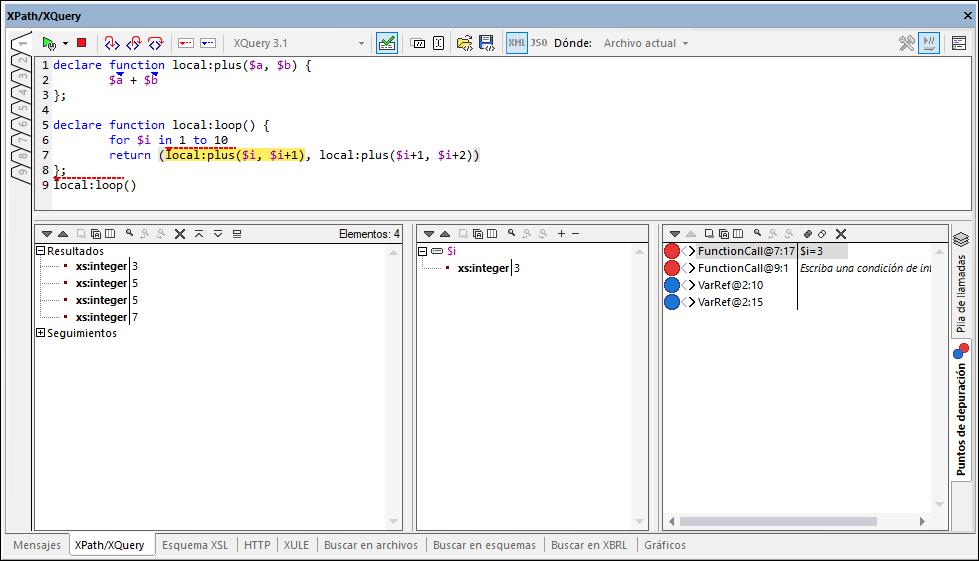
Task: Click the save XQuery file icon
Action: click(x=487, y=43)
